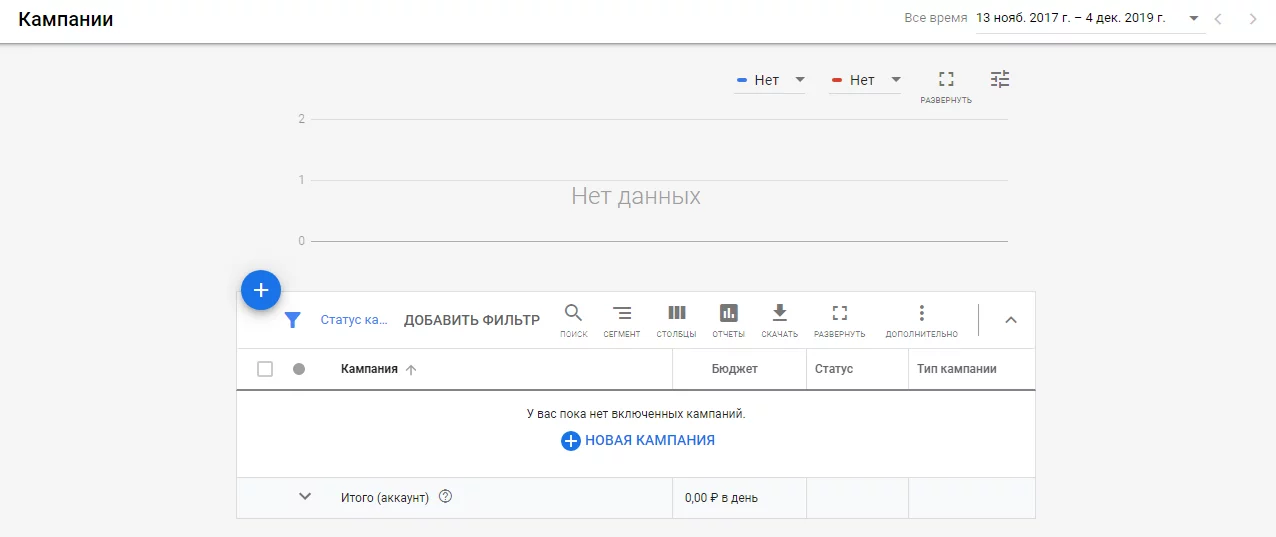Open the Столбцы columns tool
This screenshot has height=537, width=1276.
677,320
